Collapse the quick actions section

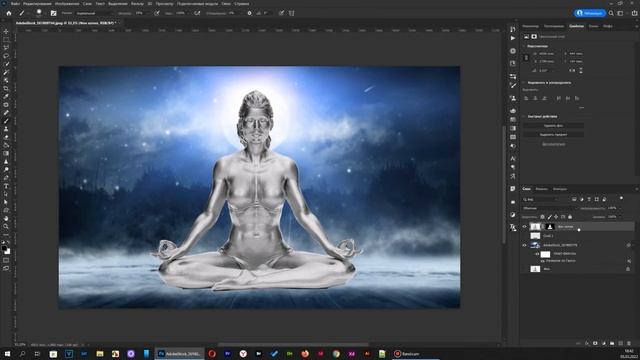point(524,116)
